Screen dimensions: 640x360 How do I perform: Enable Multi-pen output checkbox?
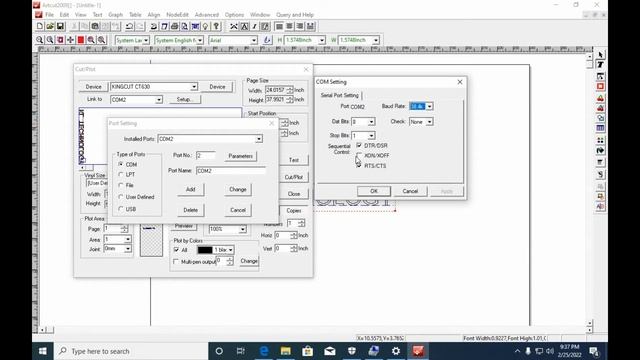coord(176,262)
